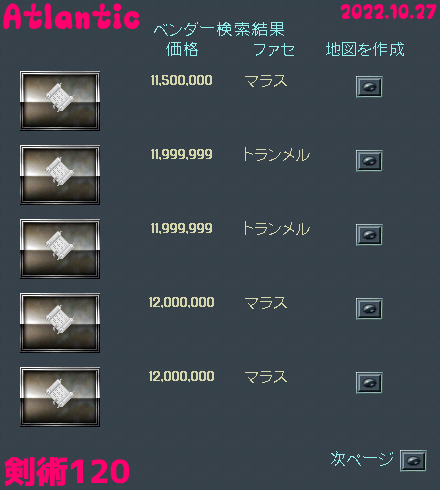This screenshot has height=490, width=440.
Task: Select the first scroll item priced 11,999,999
Action: tap(60, 175)
